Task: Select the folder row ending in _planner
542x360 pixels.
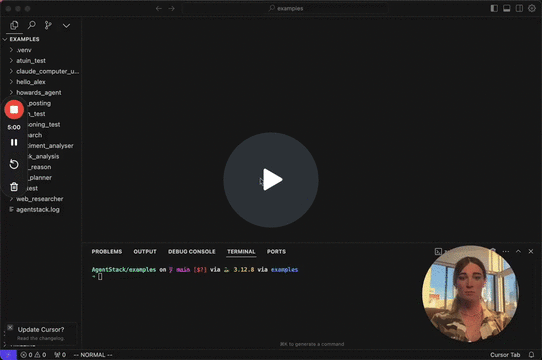Action: tap(40, 178)
